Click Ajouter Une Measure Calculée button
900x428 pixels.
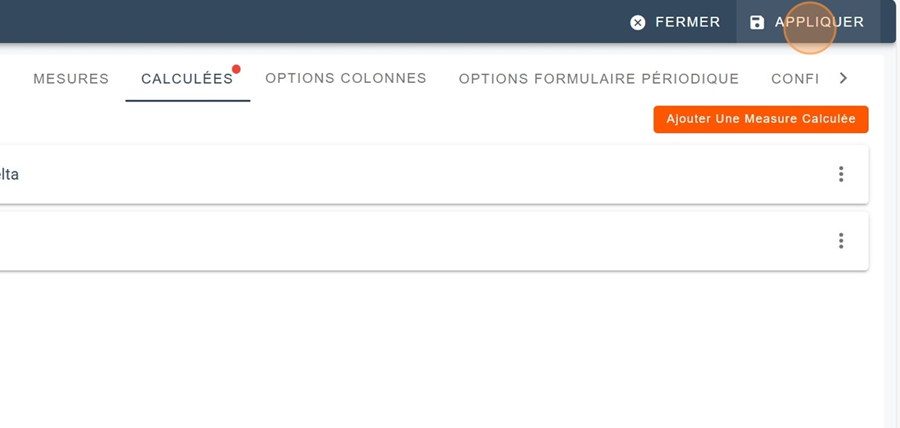(761, 119)
